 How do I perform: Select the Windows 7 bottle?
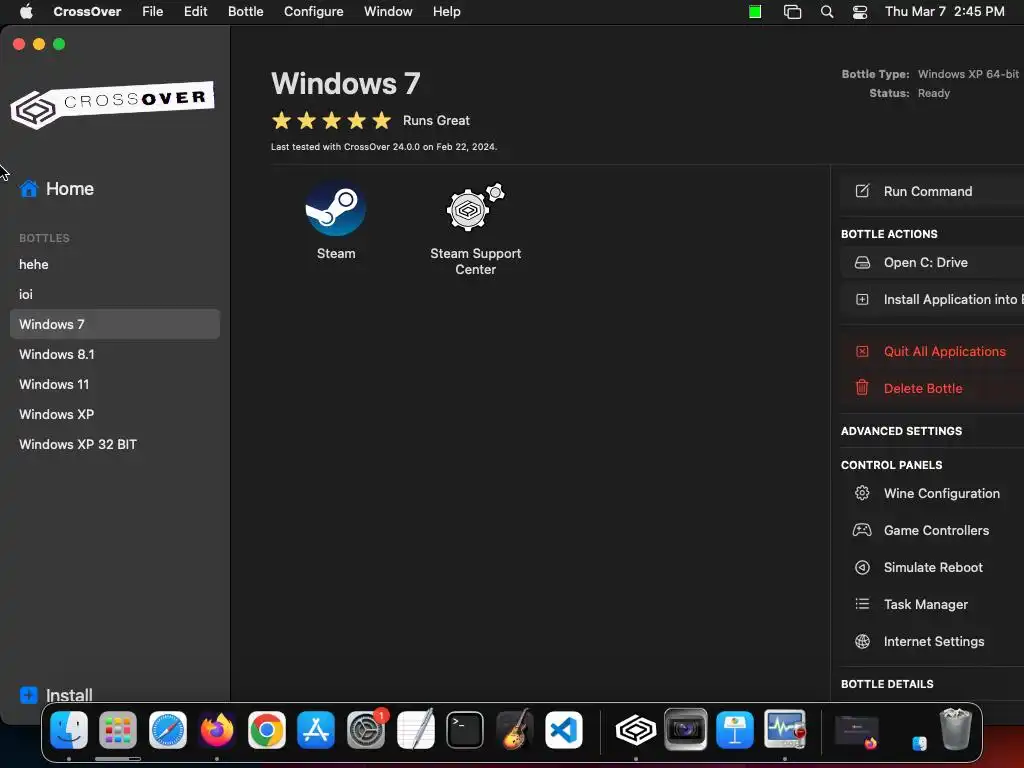(115, 324)
